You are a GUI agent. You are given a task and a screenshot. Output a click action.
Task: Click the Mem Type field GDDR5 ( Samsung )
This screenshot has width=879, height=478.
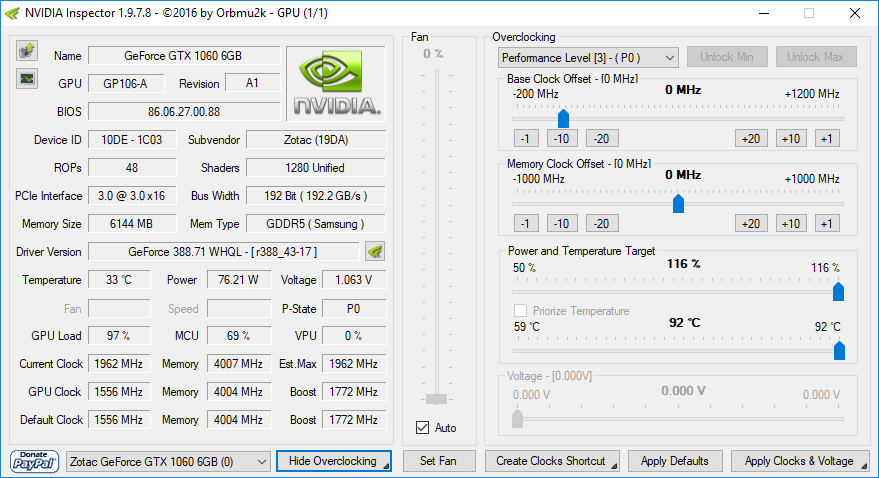coord(316,224)
